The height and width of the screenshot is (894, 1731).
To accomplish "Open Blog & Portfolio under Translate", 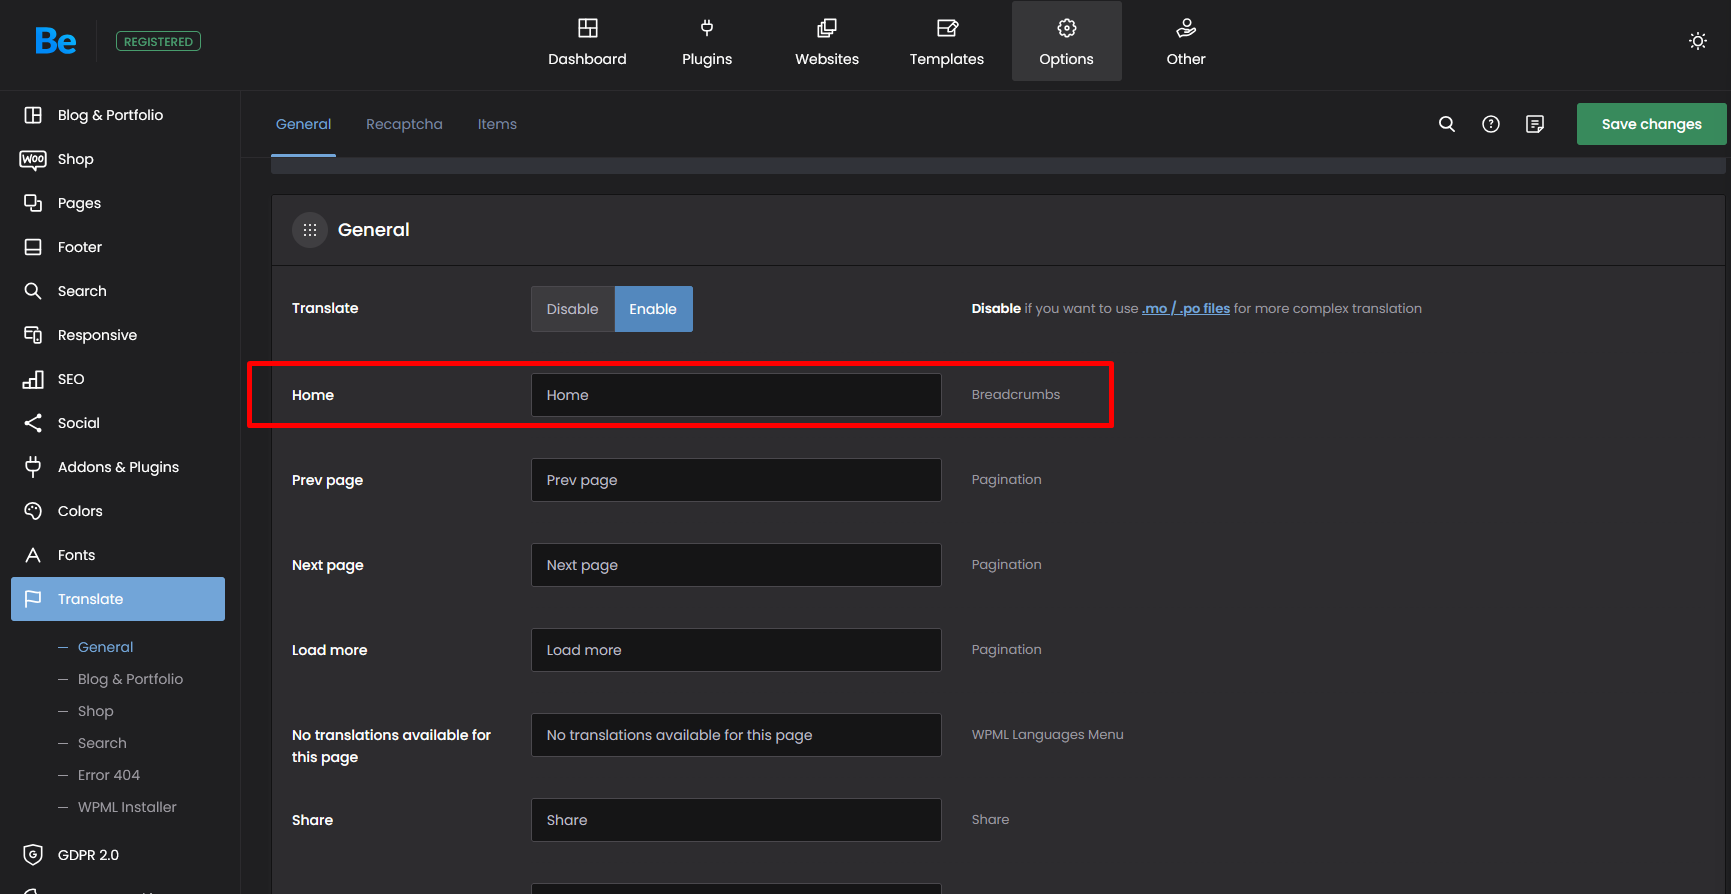I will 130,679.
